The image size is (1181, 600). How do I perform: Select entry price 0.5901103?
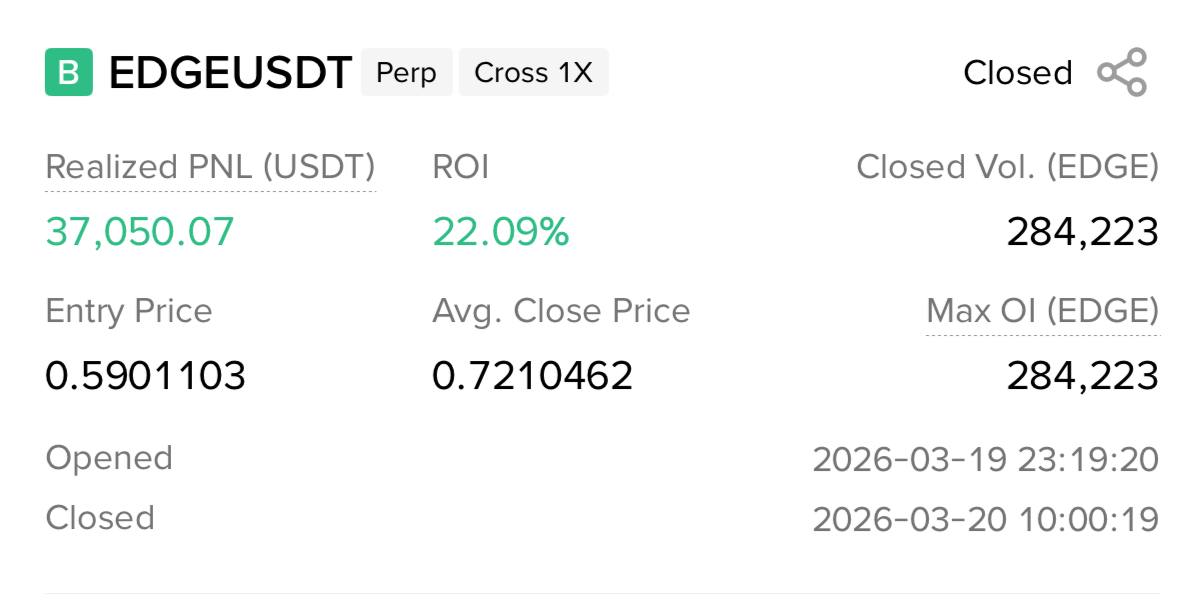(x=145, y=376)
